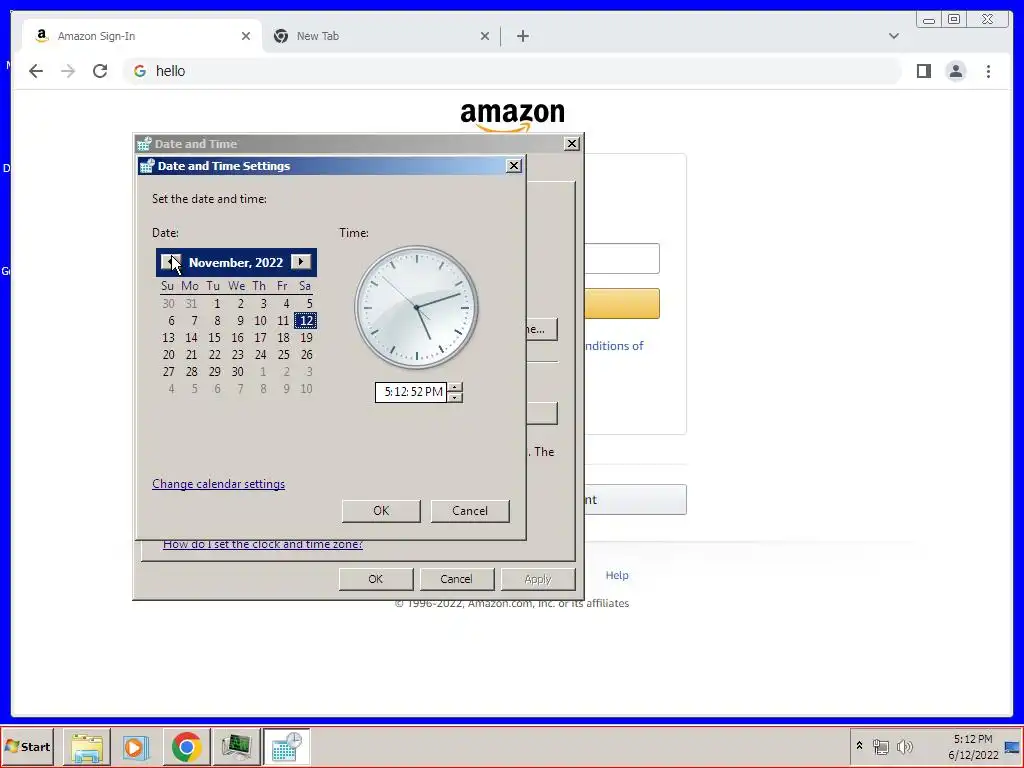Viewport: 1024px width, 768px height.
Task: Click Chrome icon in taskbar
Action: tap(187, 747)
